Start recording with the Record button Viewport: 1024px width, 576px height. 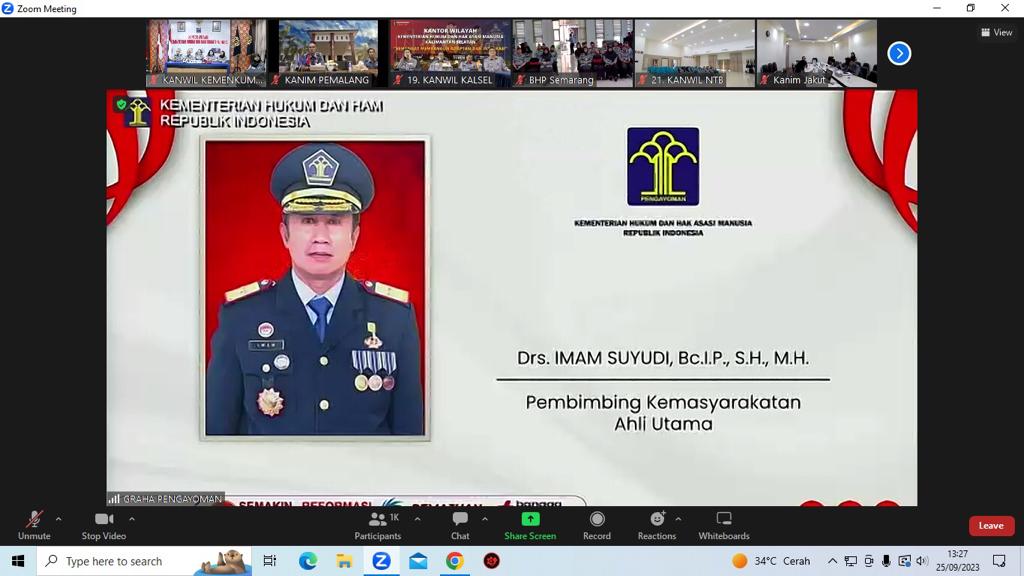597,524
